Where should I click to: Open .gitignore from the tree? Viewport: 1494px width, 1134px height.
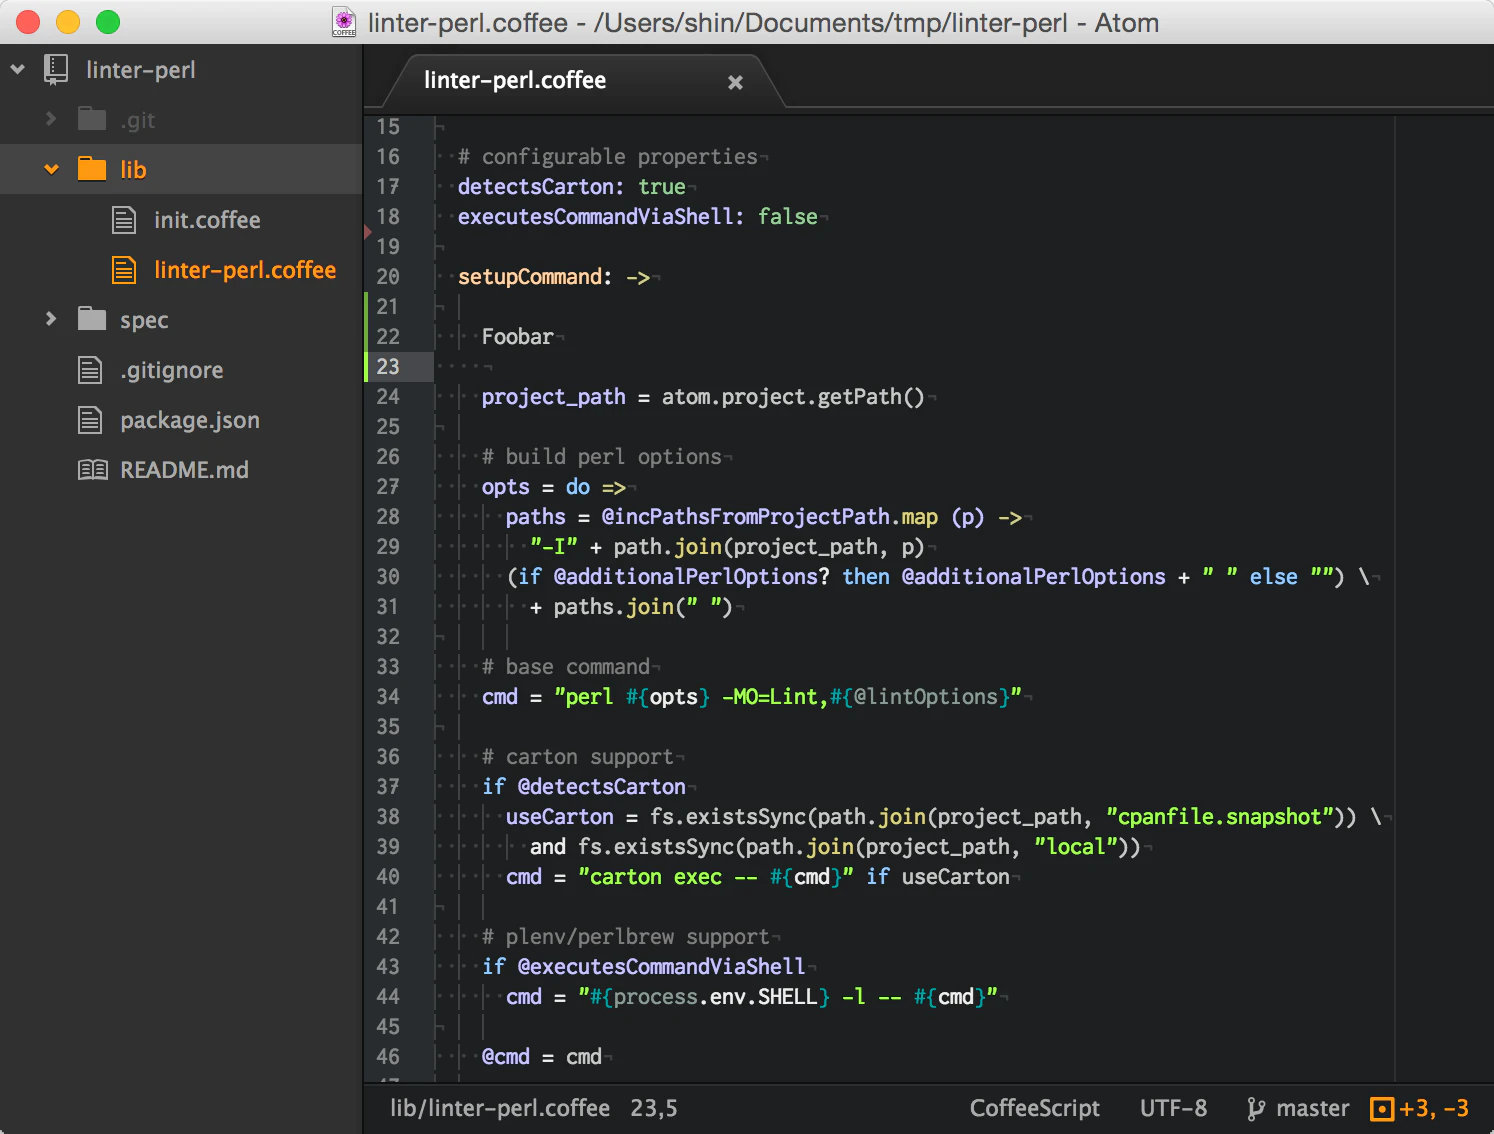coord(172,370)
